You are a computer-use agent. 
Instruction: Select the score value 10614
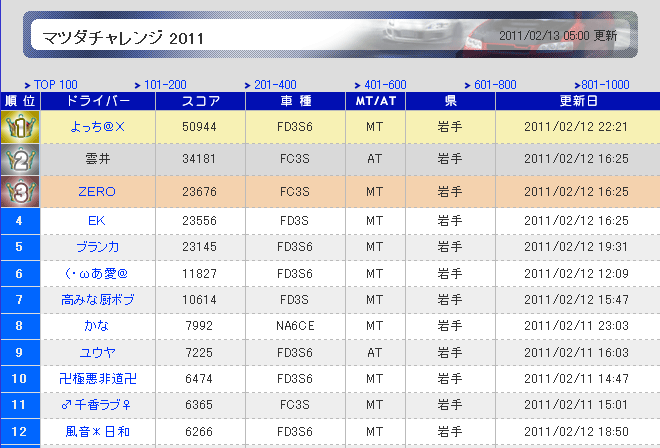(199, 300)
